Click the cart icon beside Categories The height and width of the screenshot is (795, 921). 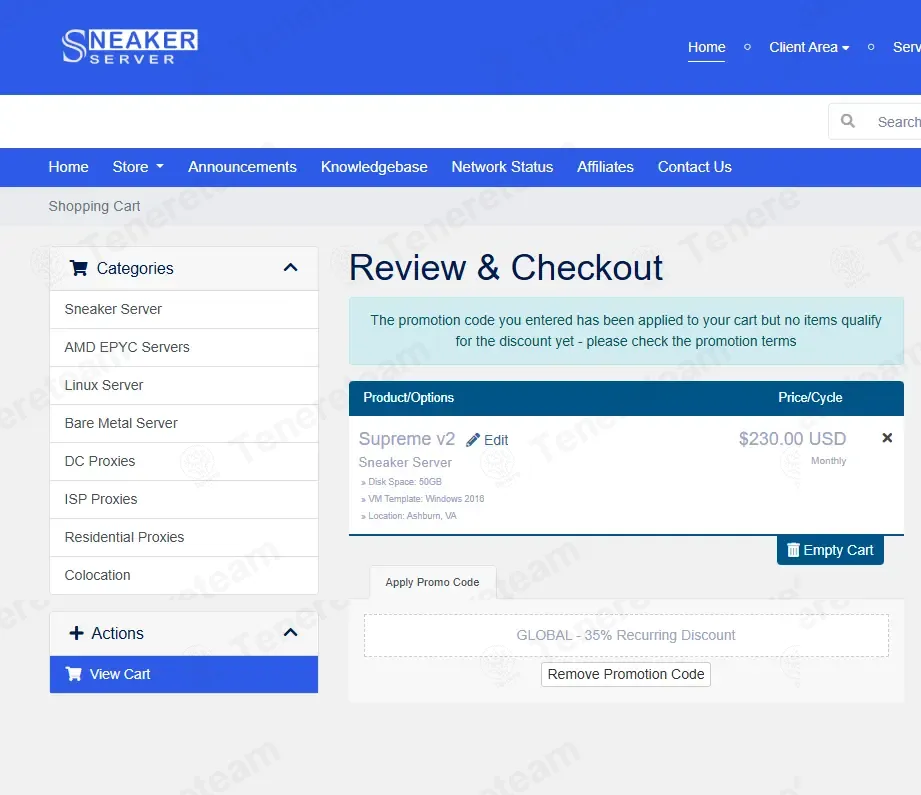point(79,268)
